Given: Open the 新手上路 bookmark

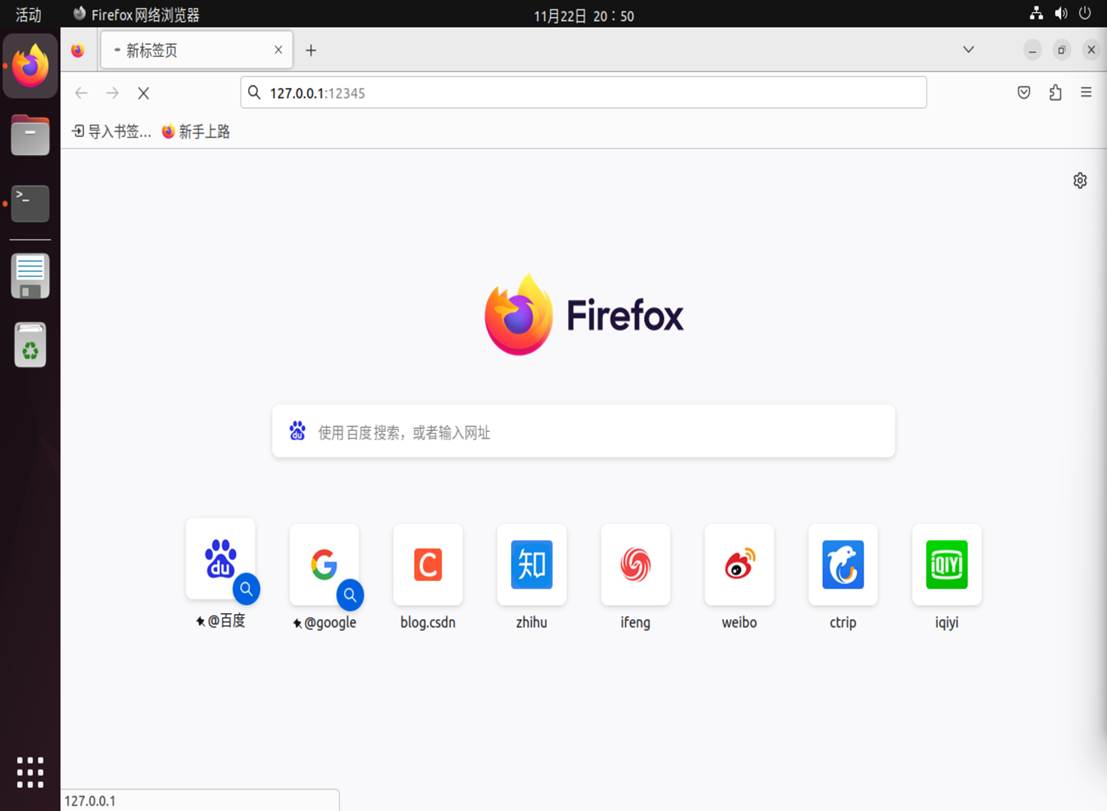Looking at the screenshot, I should point(196,131).
